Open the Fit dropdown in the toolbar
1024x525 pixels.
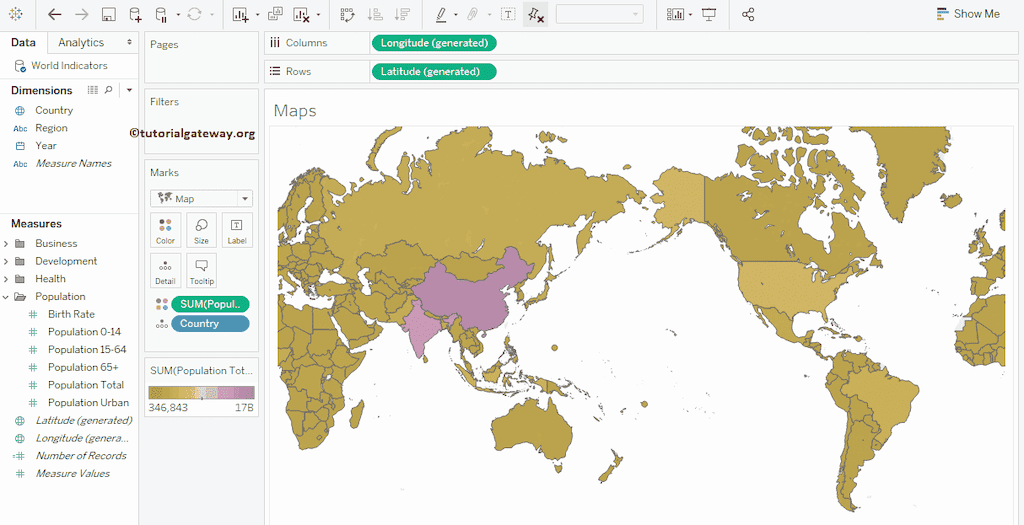pos(600,14)
